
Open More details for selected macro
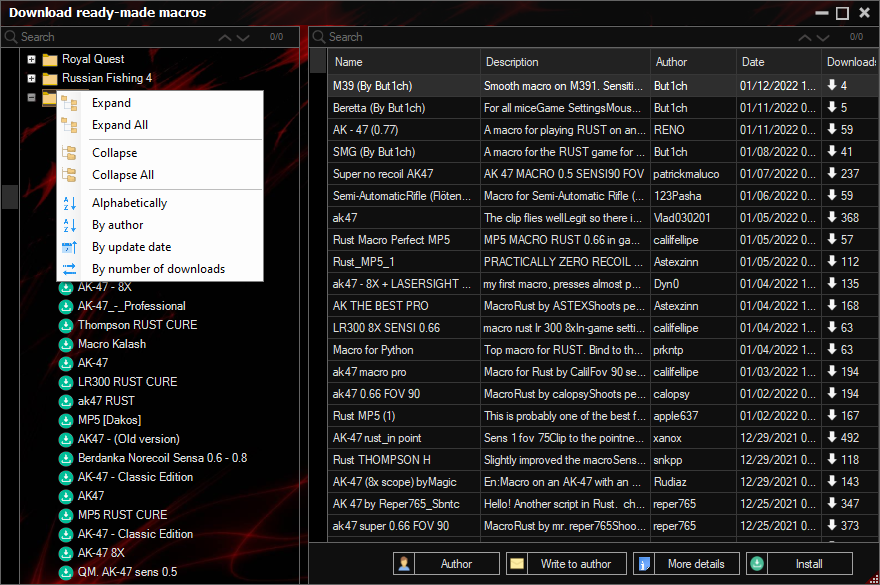(686, 564)
